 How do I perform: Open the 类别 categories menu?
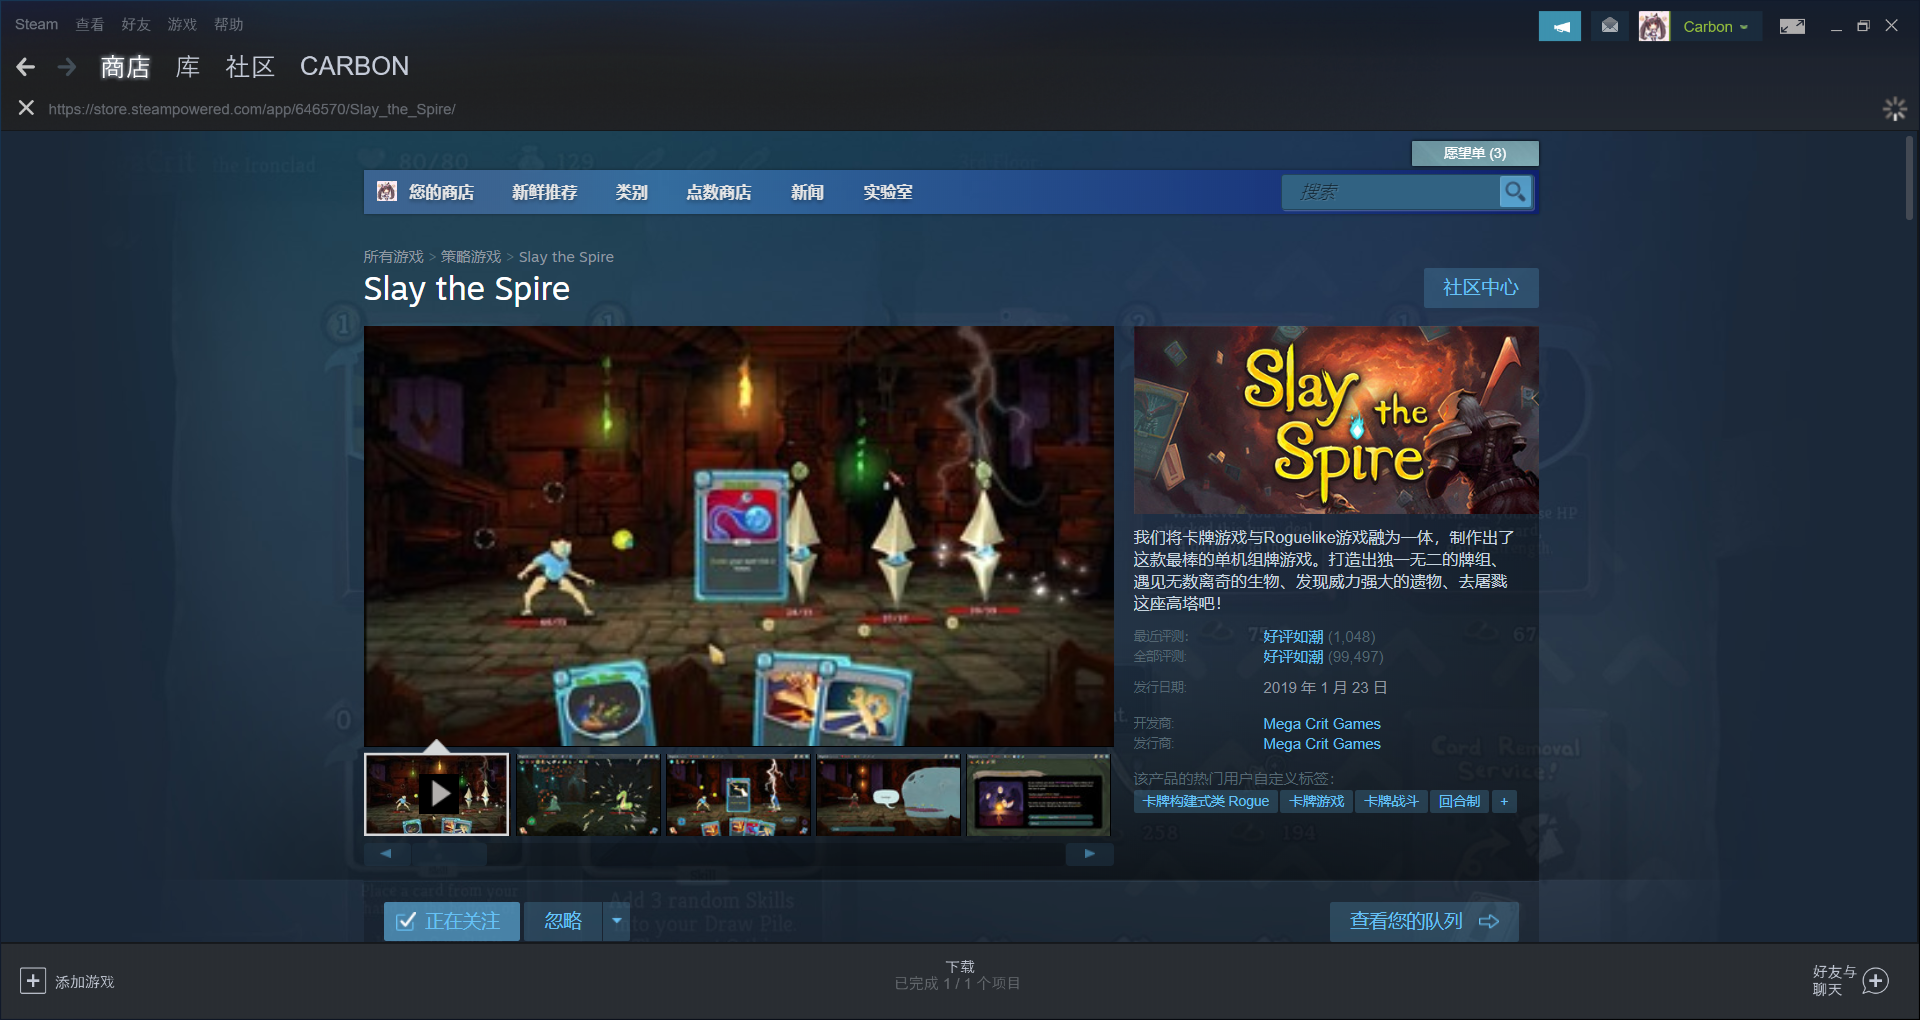pos(631,192)
